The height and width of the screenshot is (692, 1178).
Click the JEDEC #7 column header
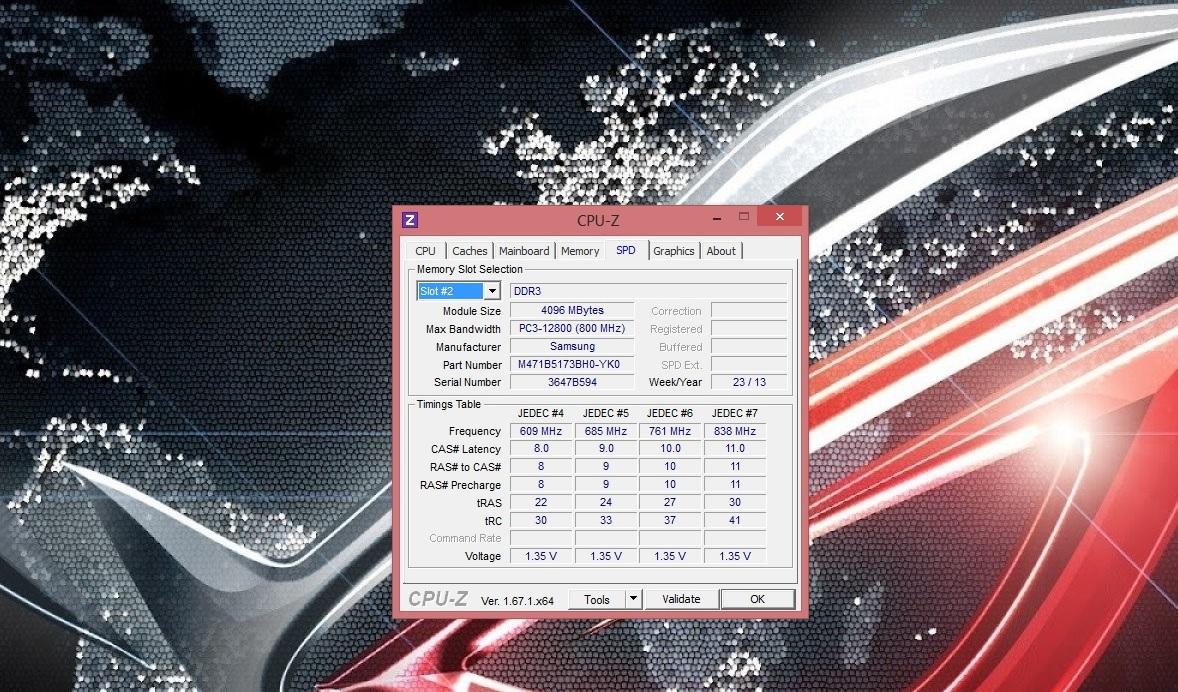coord(735,413)
